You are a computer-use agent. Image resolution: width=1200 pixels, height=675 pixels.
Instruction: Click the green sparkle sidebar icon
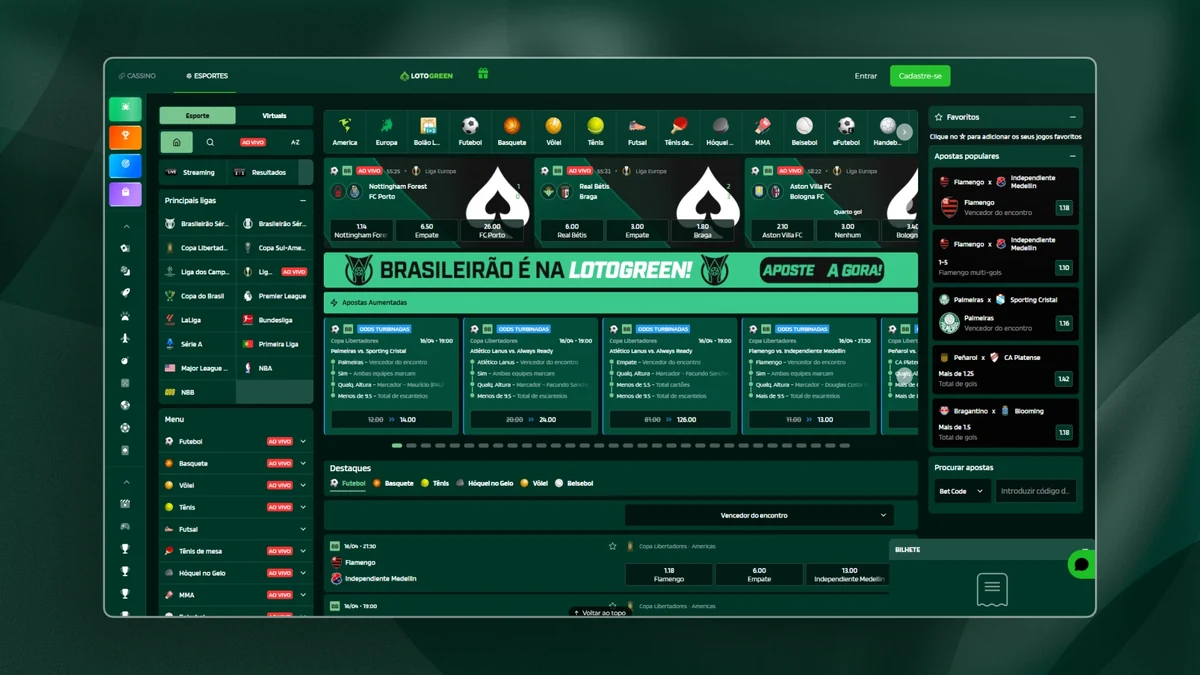pyautogui.click(x=125, y=108)
